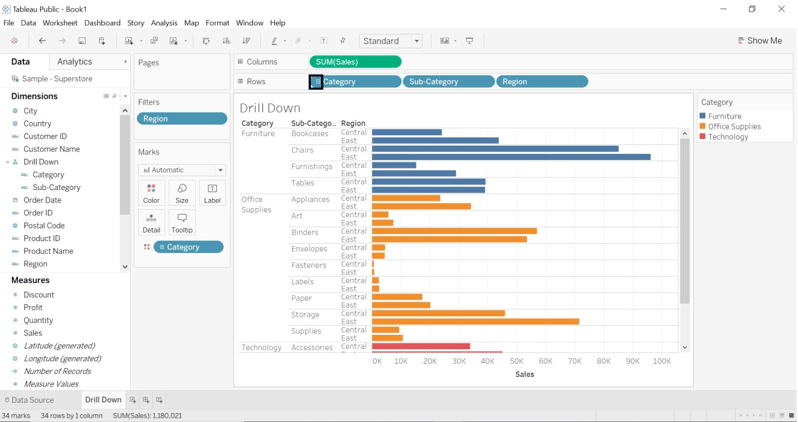This screenshot has width=798, height=422.
Task: Create new worksheet via toolbar icon
Action: pyautogui.click(x=129, y=41)
